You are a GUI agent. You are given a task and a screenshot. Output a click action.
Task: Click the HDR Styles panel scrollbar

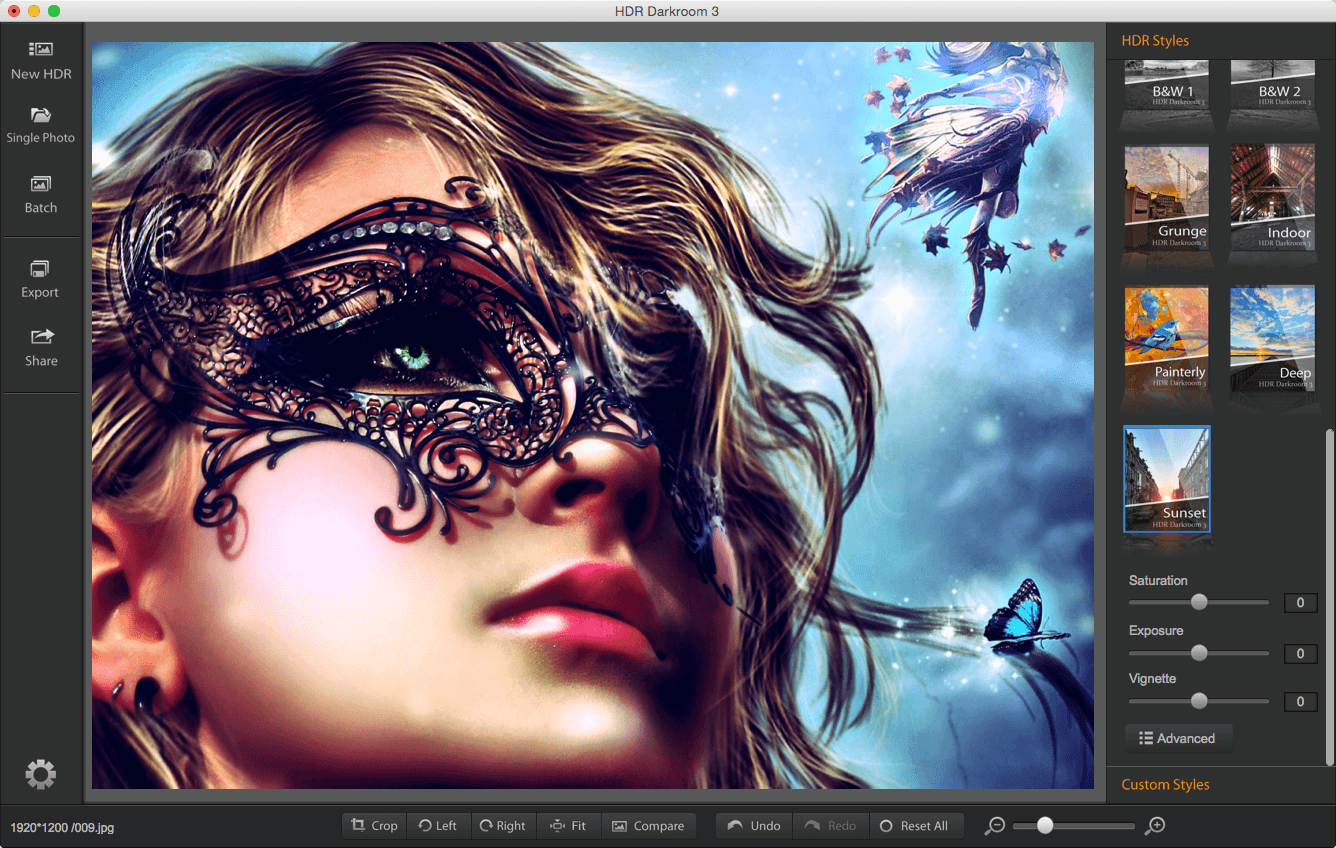1329,597
